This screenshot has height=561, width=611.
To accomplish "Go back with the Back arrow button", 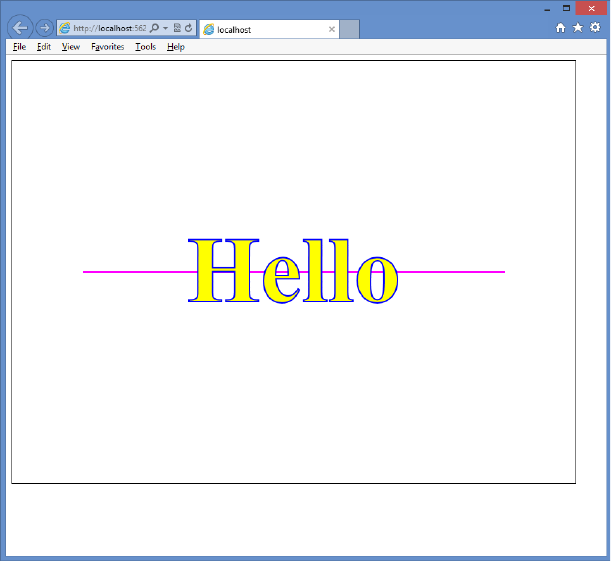I will pos(20,28).
